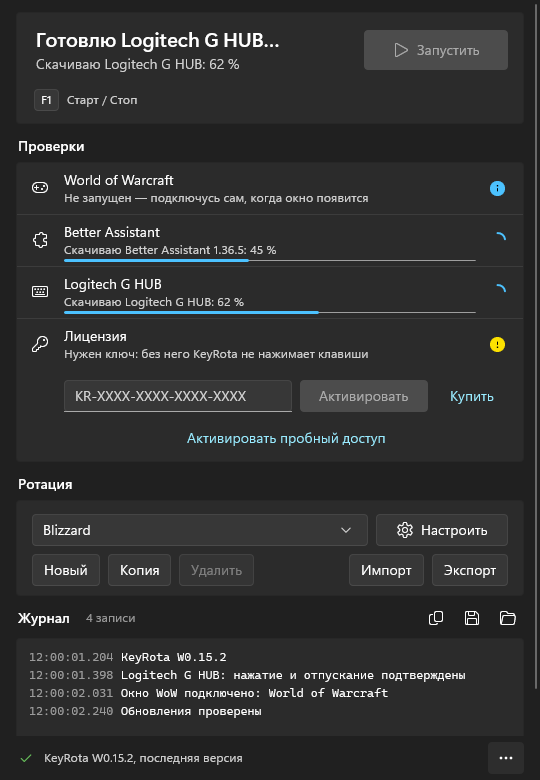Click the blue info icon for World of Warcraft

coord(497,189)
